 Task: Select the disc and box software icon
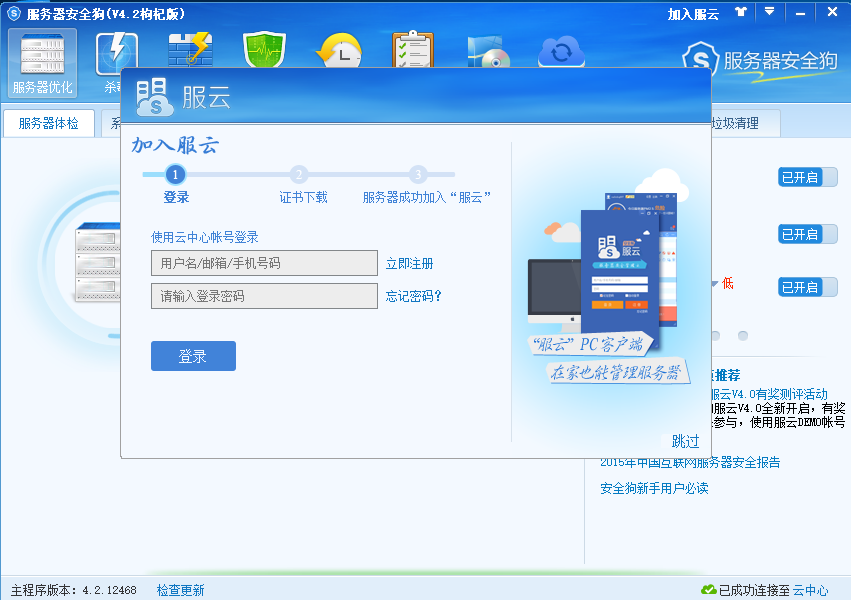click(488, 52)
